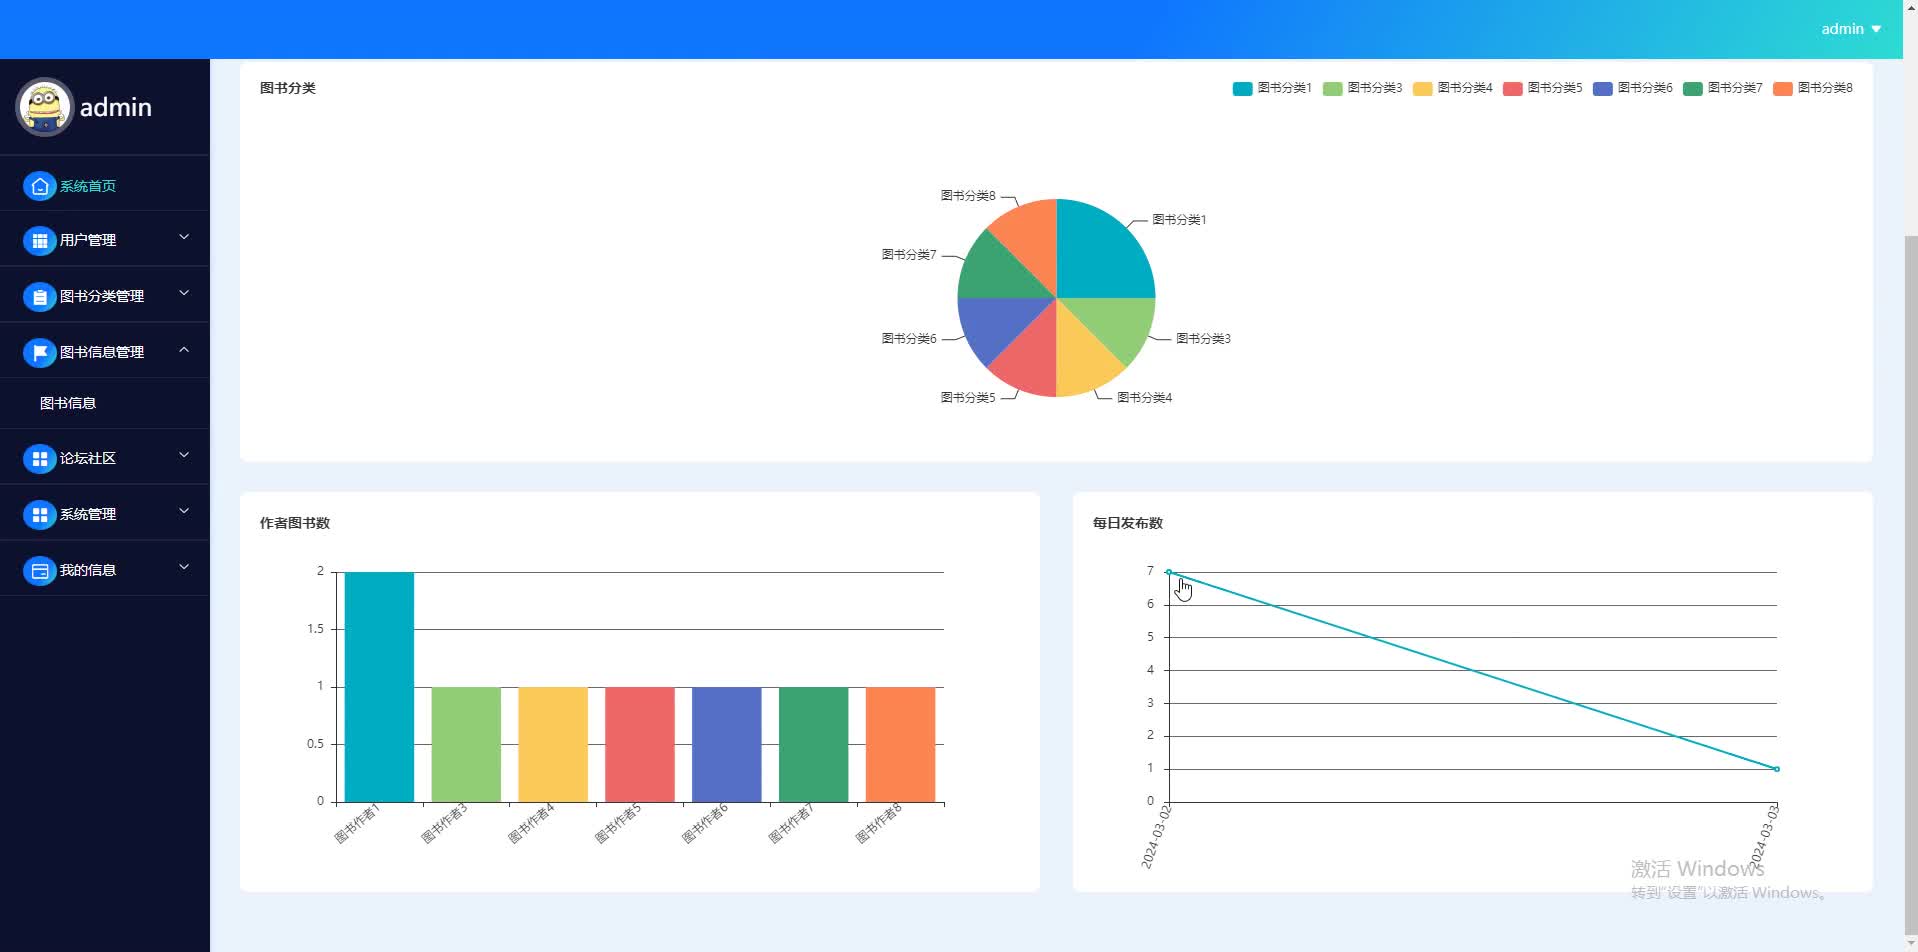Screen dimensions: 1918x952
Task: Expand the 用户管理 menu chevron
Action: 184,237
